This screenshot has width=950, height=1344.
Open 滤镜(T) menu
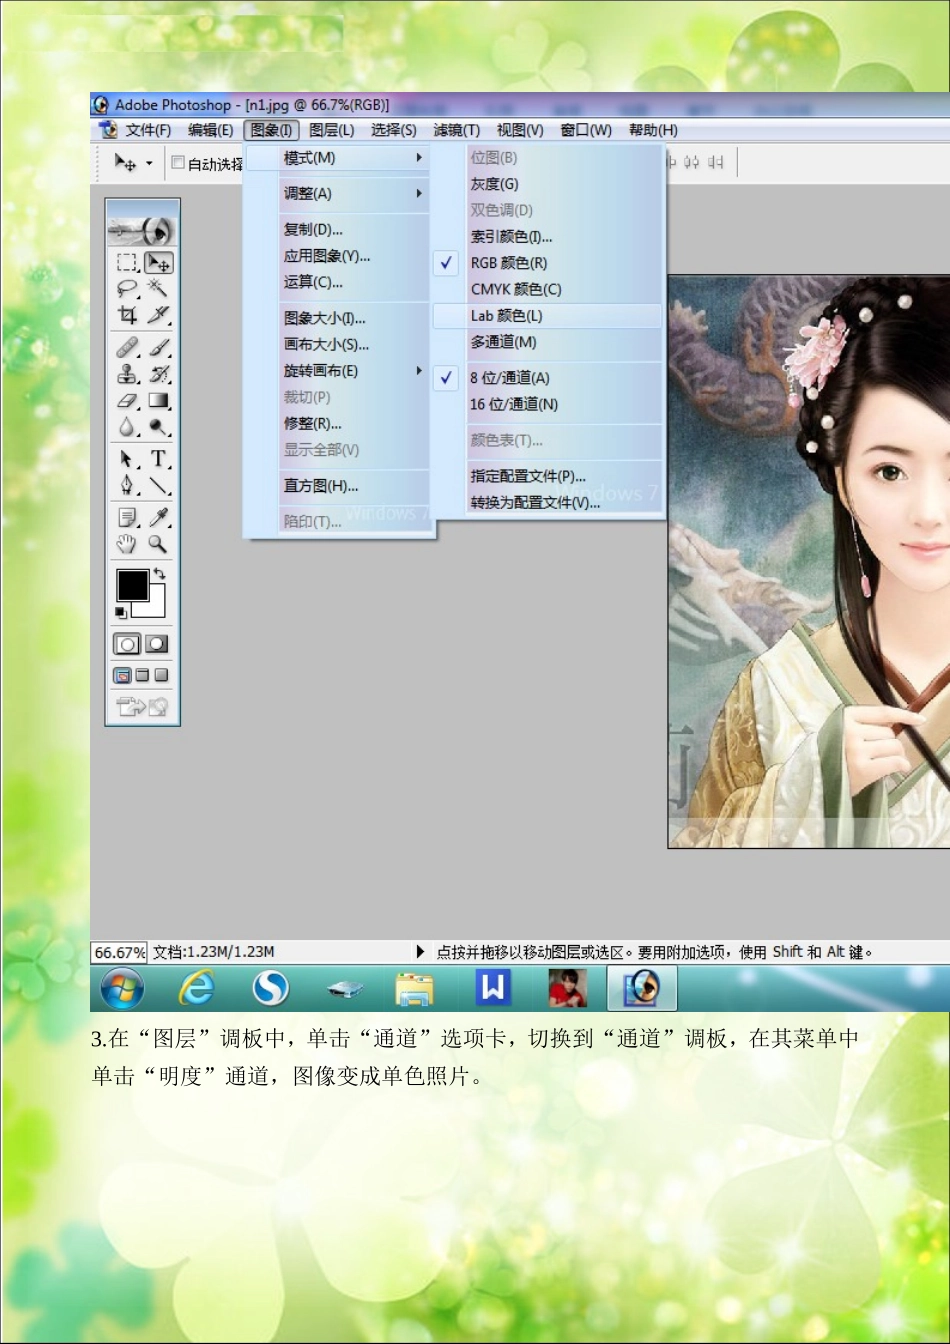[457, 130]
